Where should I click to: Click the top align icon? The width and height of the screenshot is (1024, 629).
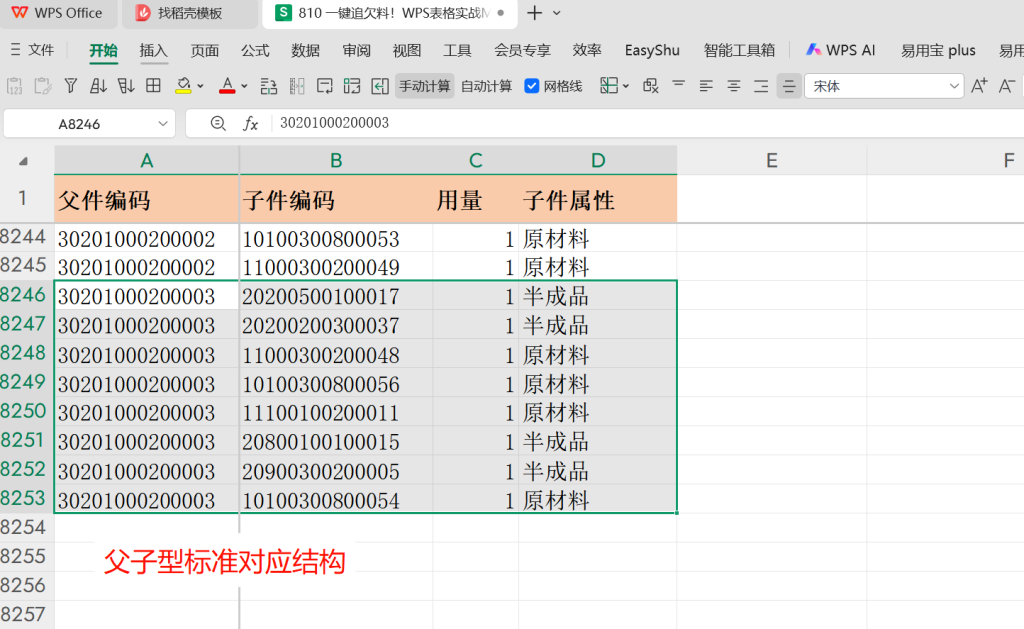679,84
